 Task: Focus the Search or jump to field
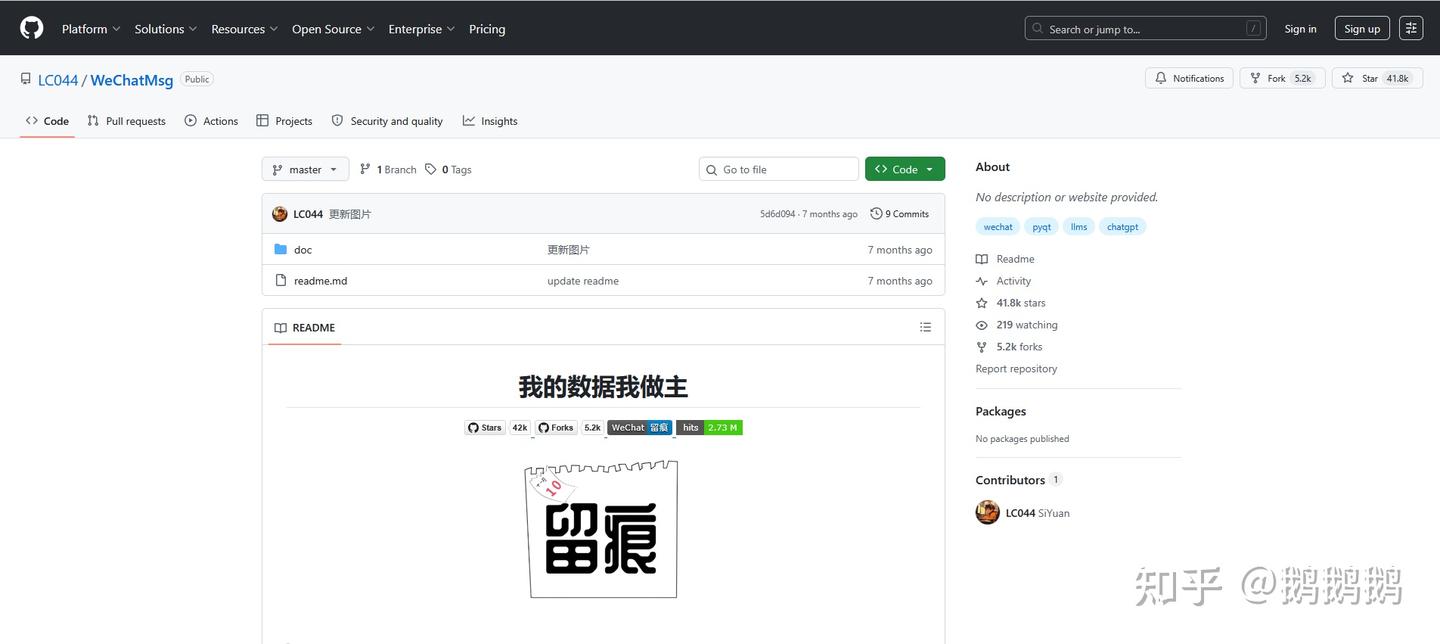point(1145,29)
